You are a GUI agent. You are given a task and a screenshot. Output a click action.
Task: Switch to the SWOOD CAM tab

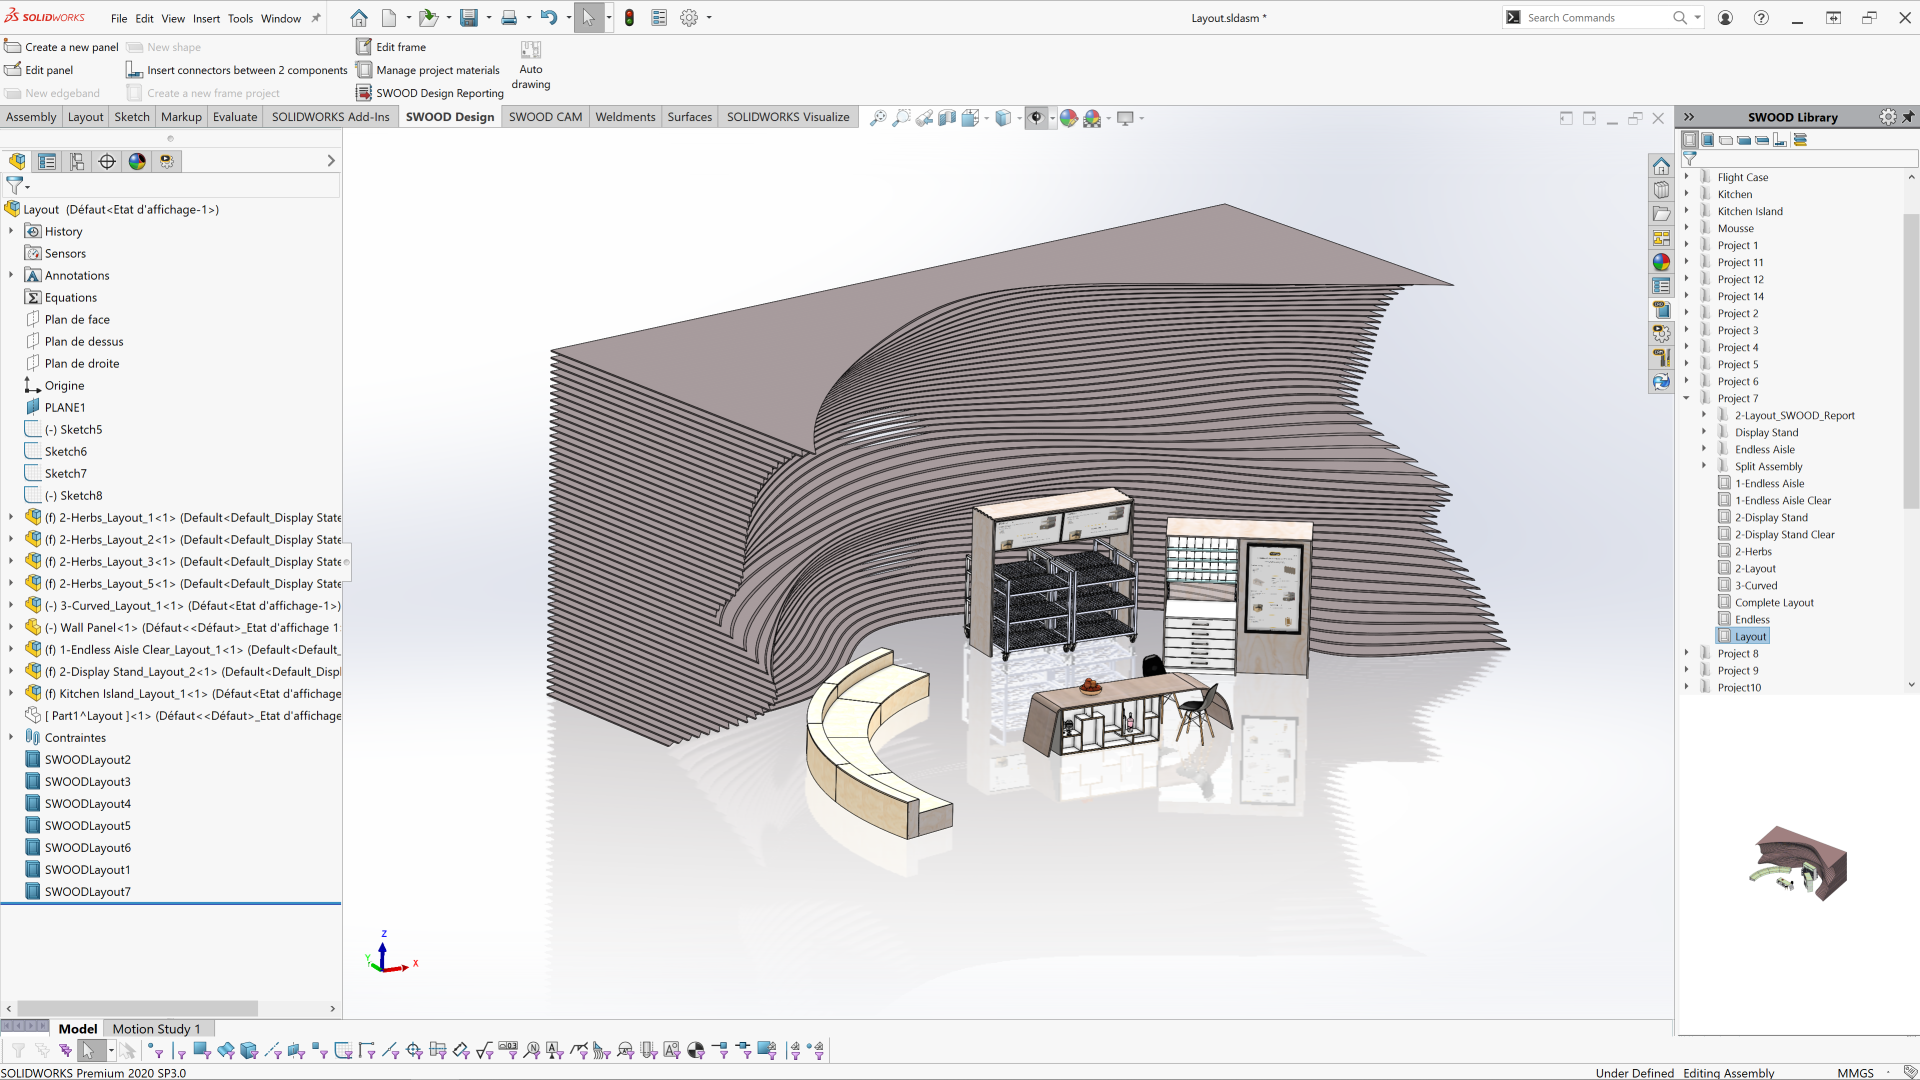[x=545, y=117]
